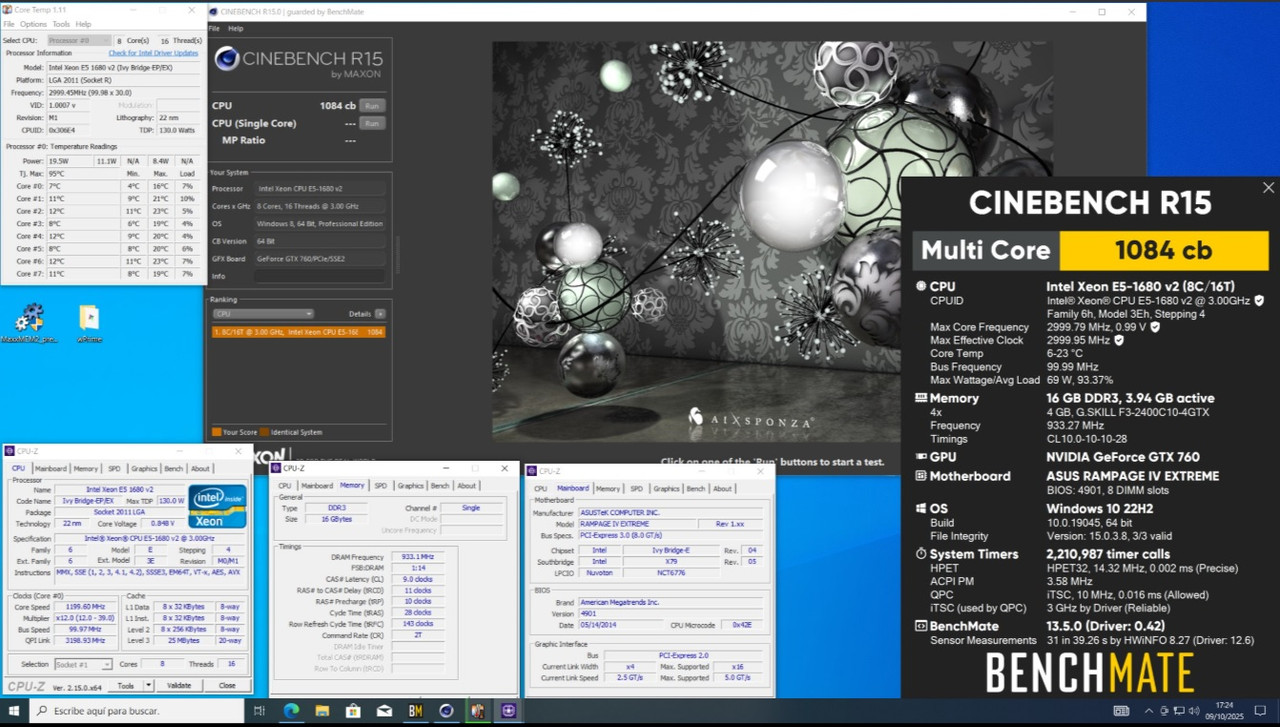This screenshot has width=1280, height=727.
Task: Toggle the ranking Details arrow button
Action: click(380, 313)
